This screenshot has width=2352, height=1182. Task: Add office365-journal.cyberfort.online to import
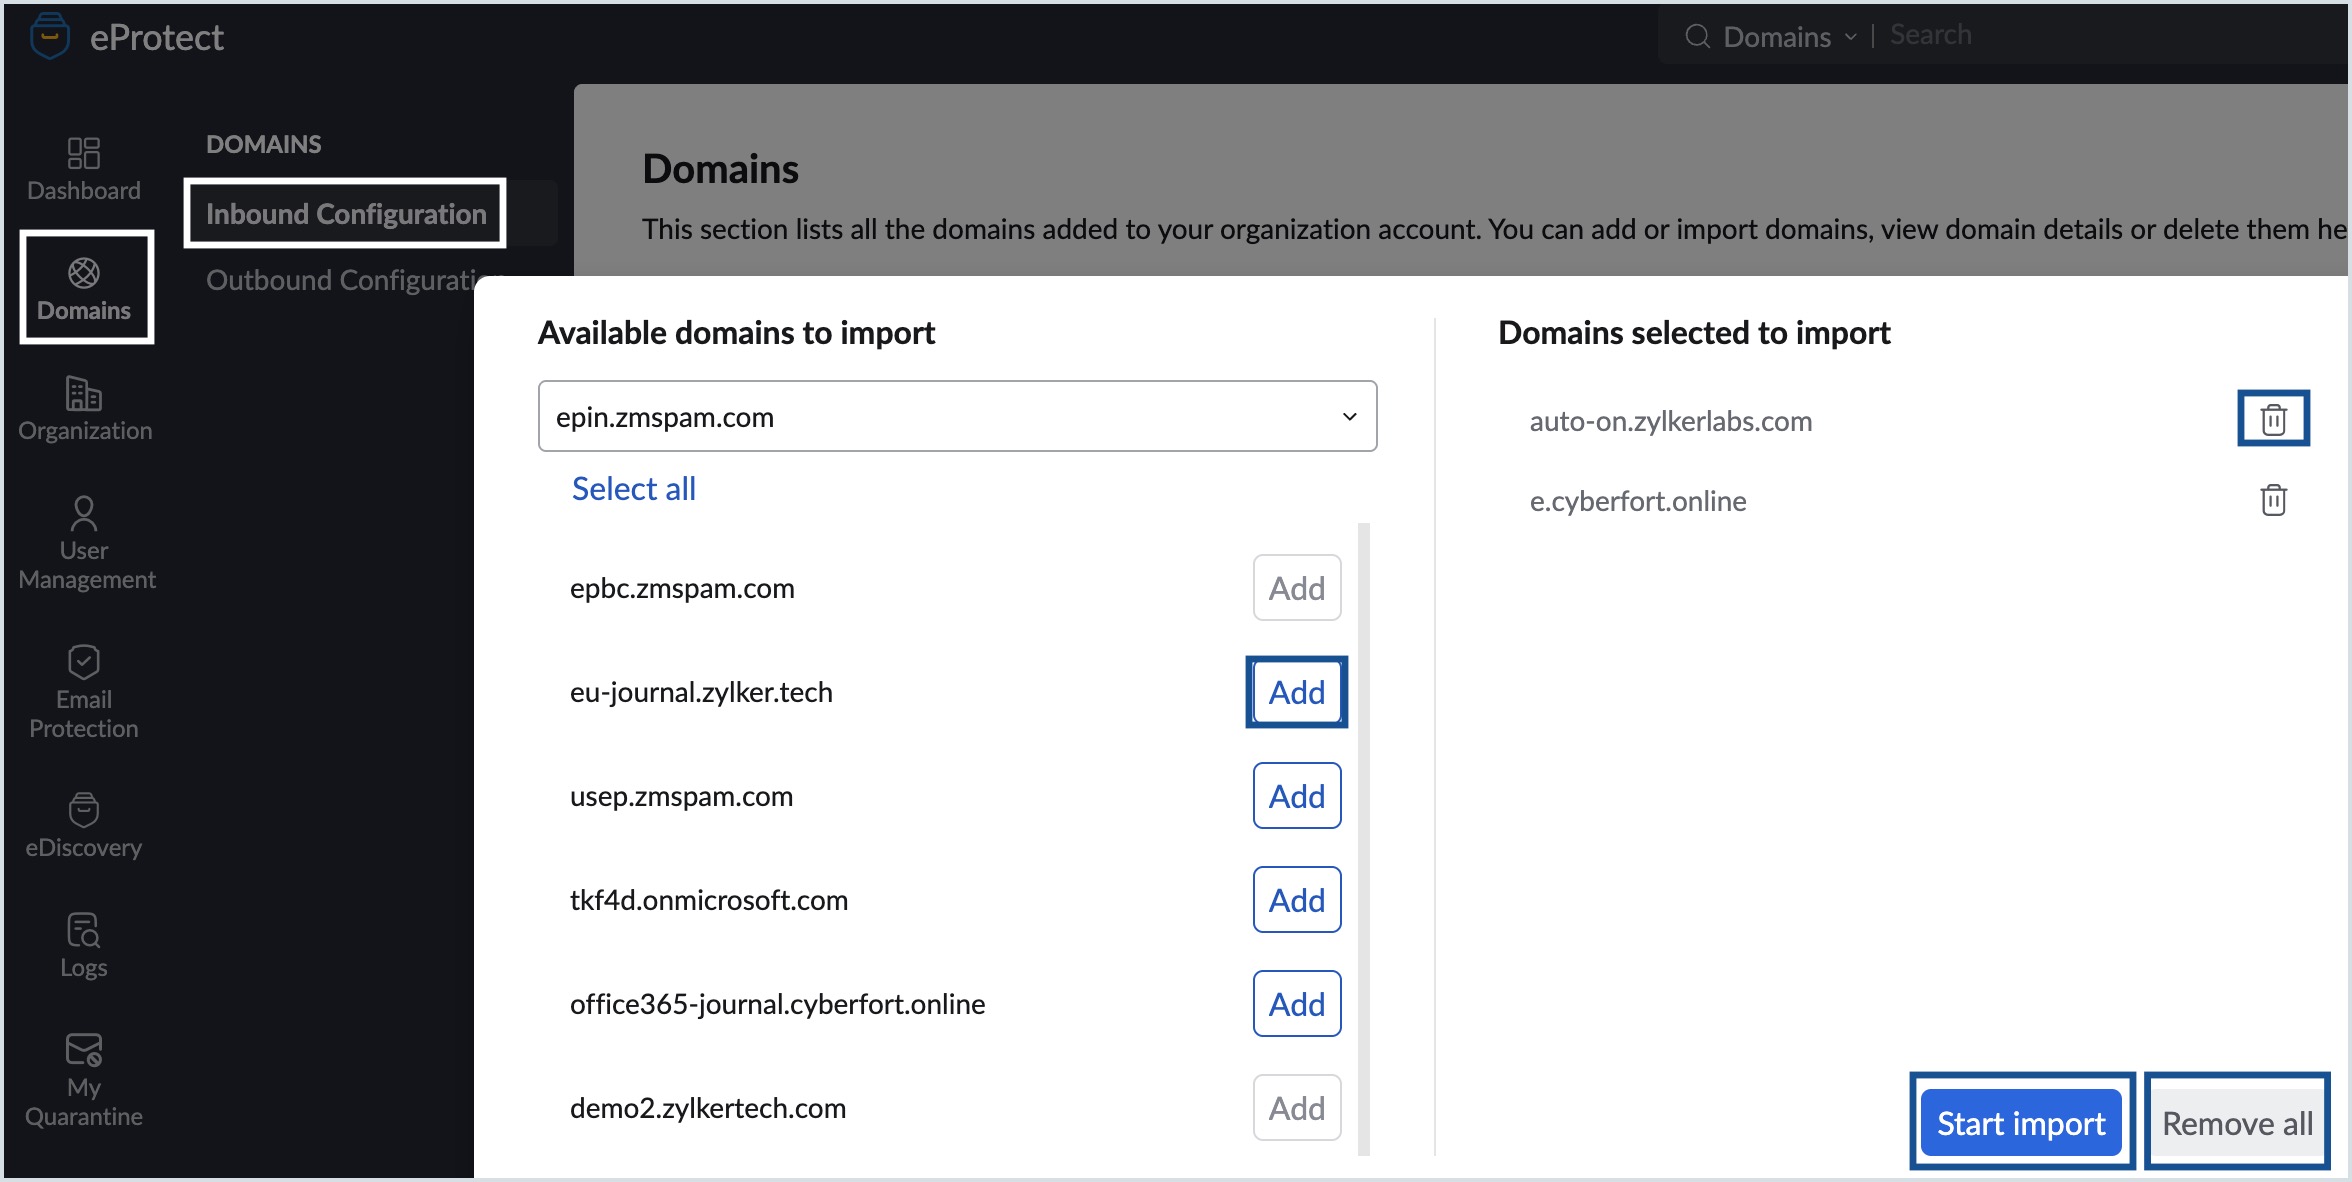[x=1297, y=1004]
